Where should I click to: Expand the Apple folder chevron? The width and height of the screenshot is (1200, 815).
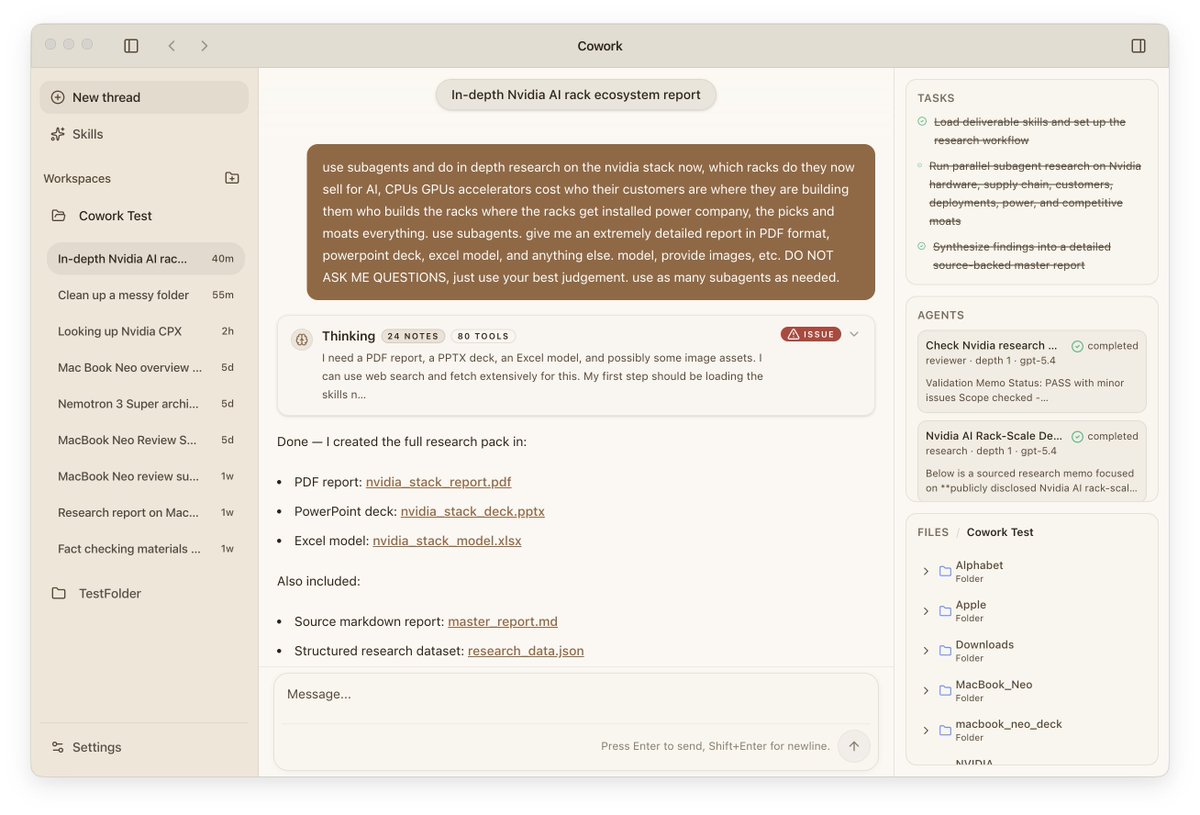tap(926, 611)
